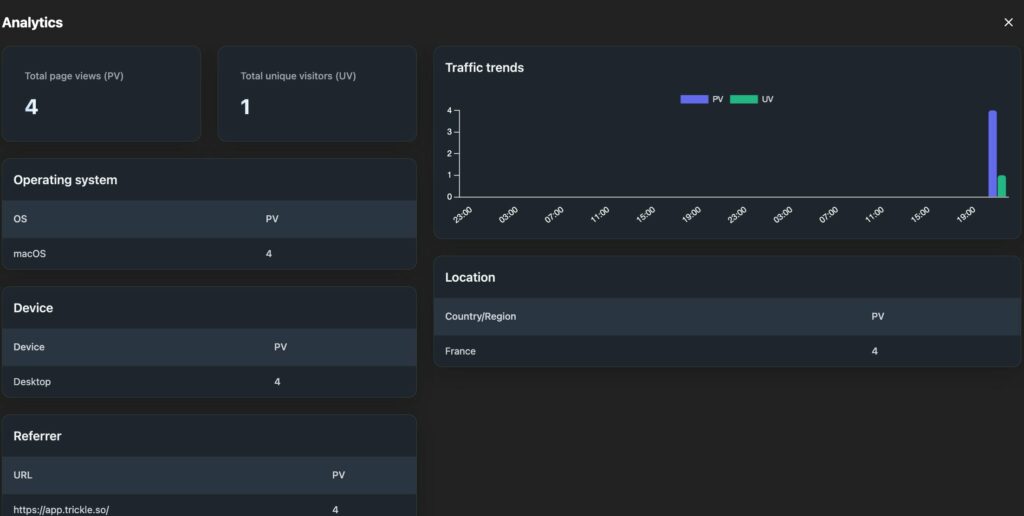The height and width of the screenshot is (516, 1024).
Task: Click the Country/Region column header
Action: tap(480, 316)
